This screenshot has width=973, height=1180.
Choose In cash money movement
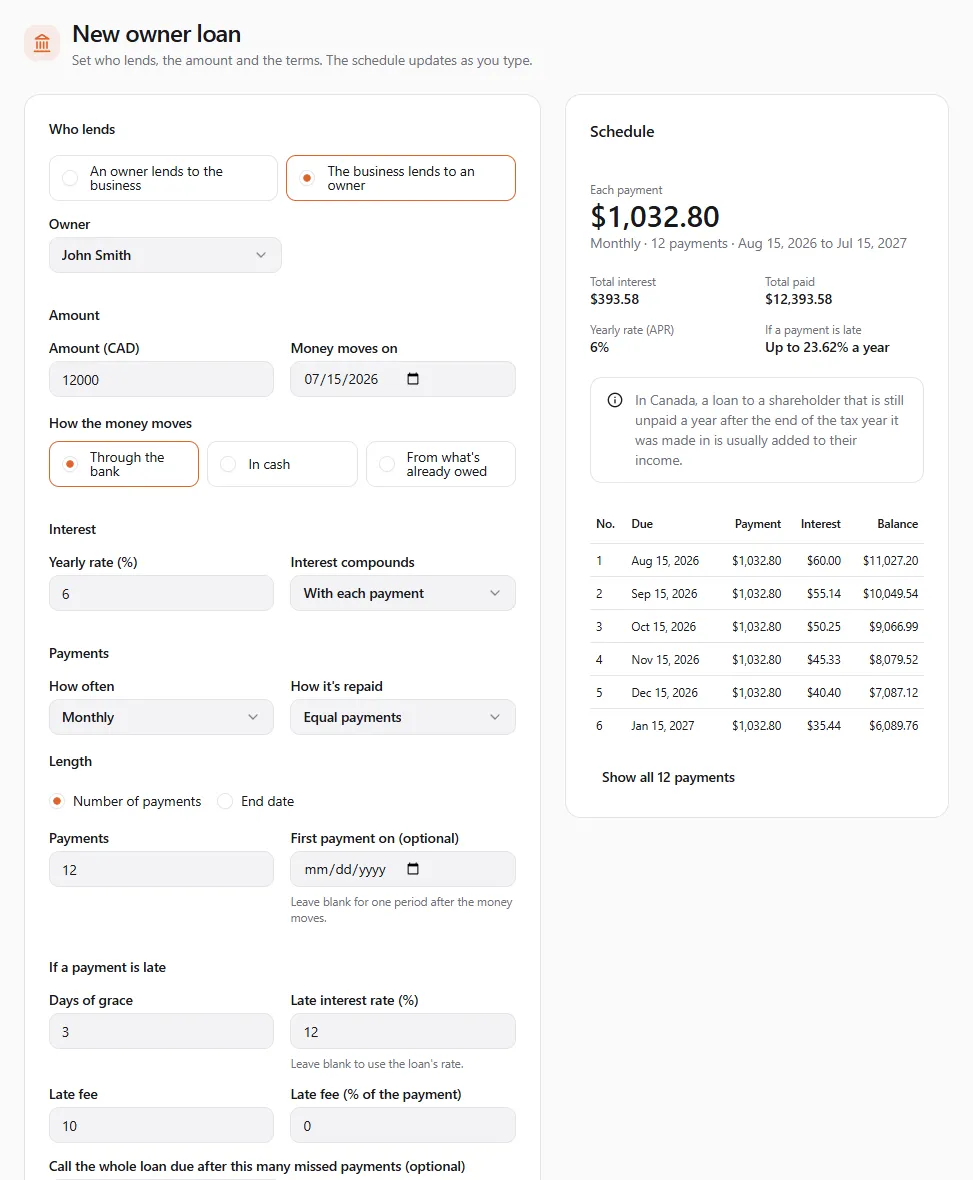[x=282, y=464]
